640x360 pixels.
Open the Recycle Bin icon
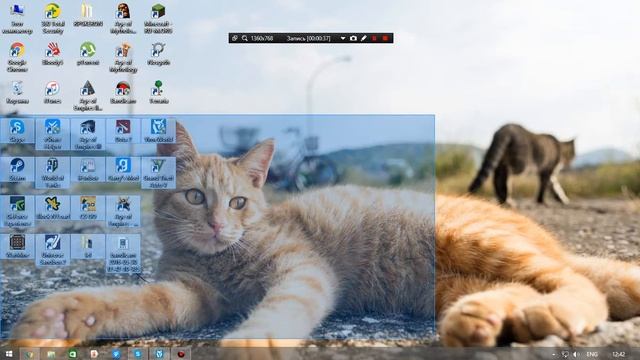[x=17, y=93]
